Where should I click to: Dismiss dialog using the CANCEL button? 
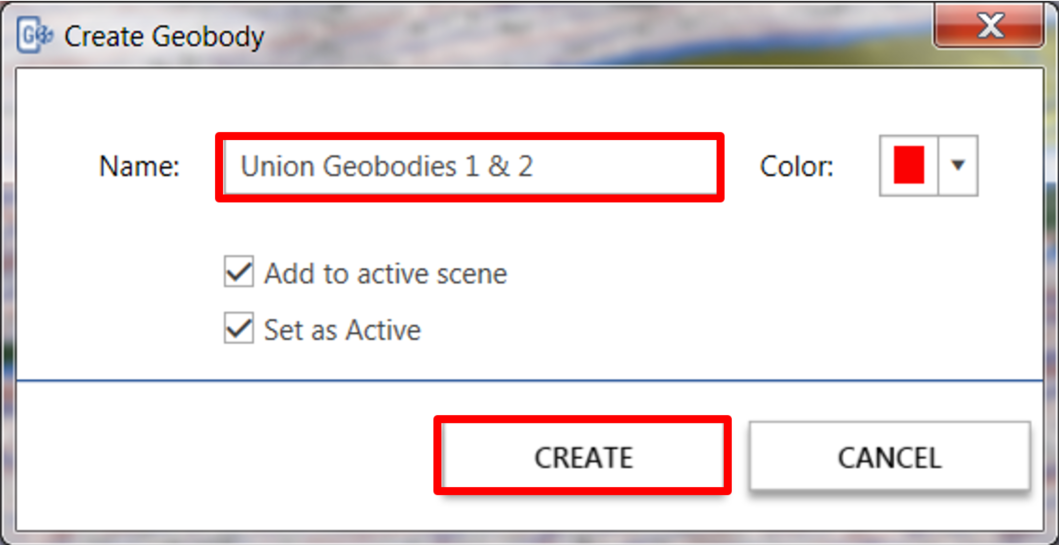pyautogui.click(x=889, y=457)
